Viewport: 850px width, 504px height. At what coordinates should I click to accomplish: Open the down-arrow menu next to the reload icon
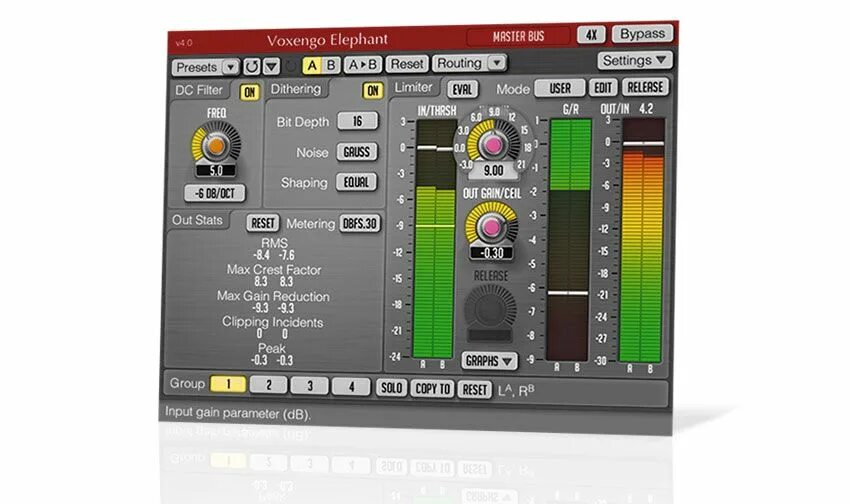click(x=272, y=67)
